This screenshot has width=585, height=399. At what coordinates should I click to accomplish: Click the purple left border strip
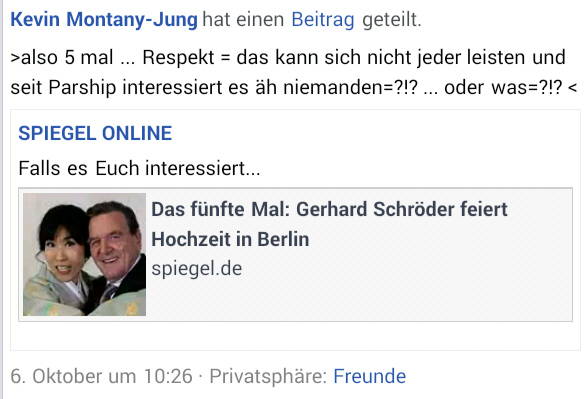click(1, 199)
